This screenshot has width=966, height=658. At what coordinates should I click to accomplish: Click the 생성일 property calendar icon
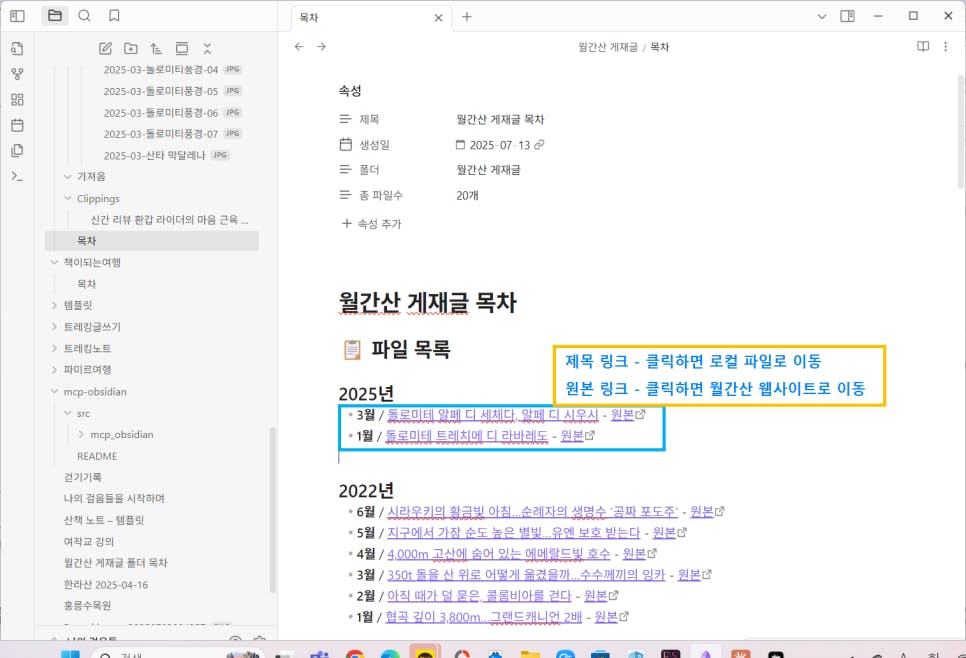tap(346, 145)
